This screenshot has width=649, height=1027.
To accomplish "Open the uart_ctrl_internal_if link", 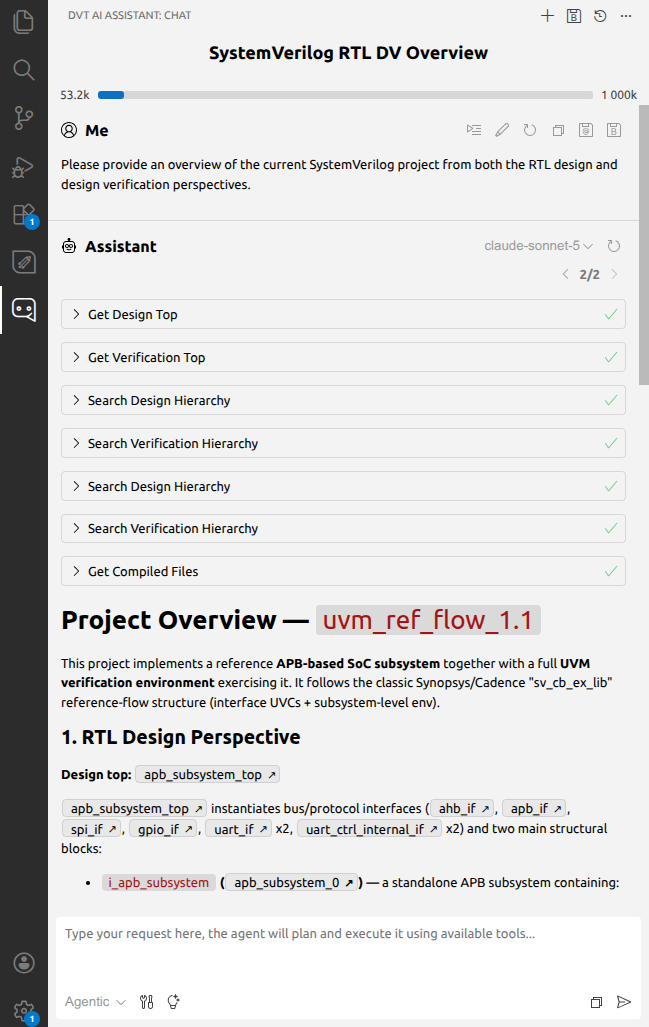I will tap(369, 829).
